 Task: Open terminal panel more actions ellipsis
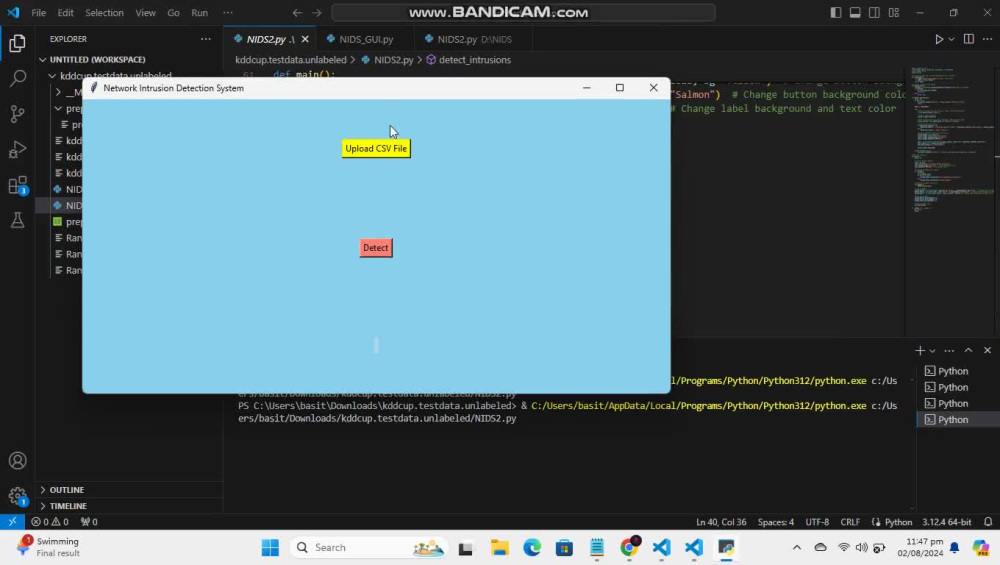coord(949,350)
